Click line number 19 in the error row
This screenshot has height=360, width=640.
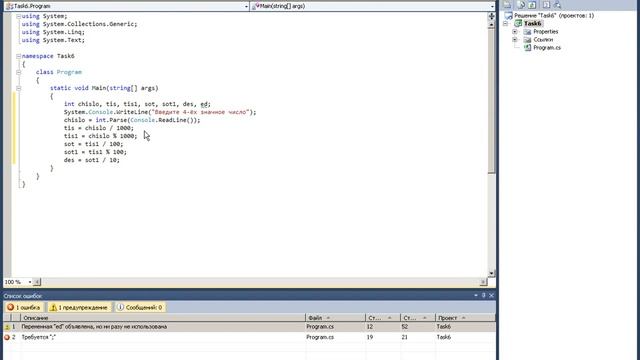click(370, 337)
